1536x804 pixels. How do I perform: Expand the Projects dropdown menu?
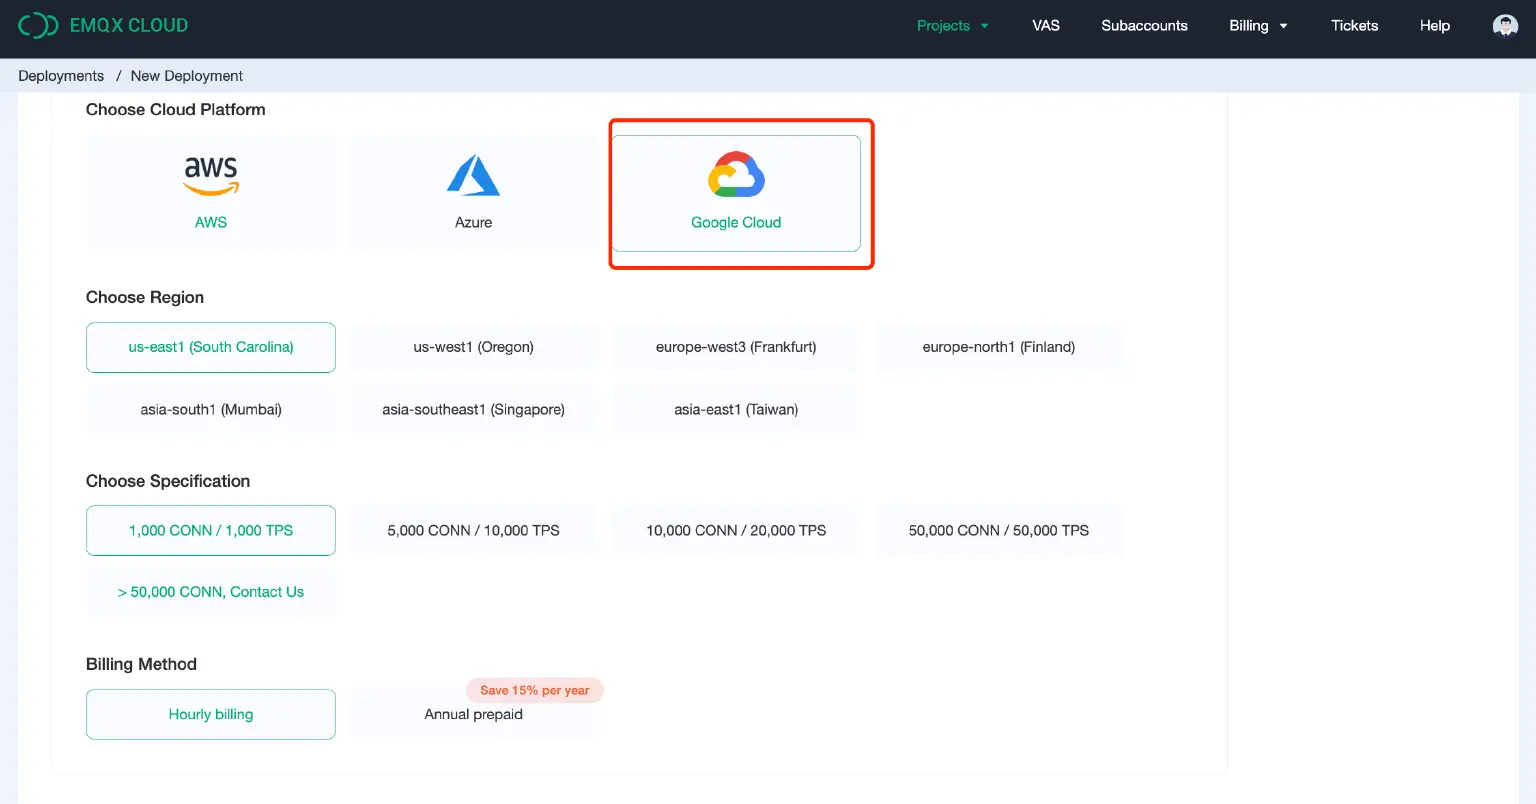[952, 26]
